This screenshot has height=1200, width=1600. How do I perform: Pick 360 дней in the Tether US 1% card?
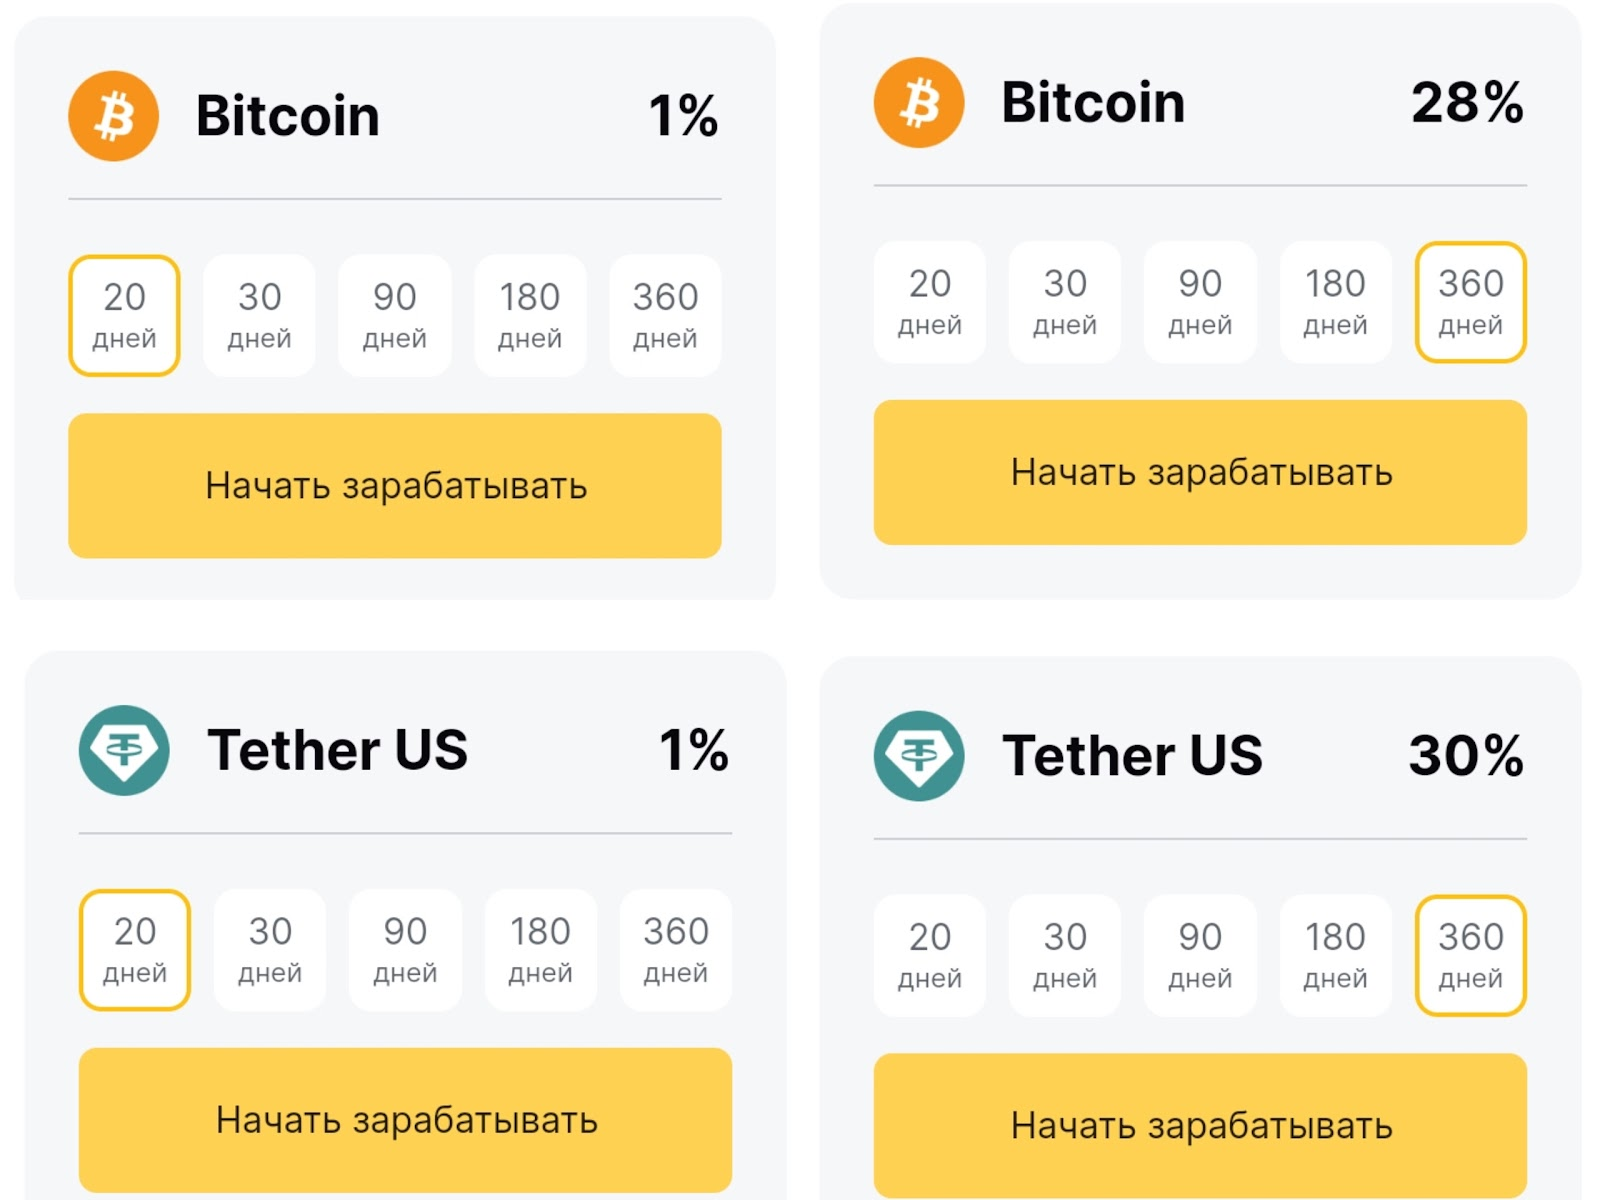(x=676, y=950)
